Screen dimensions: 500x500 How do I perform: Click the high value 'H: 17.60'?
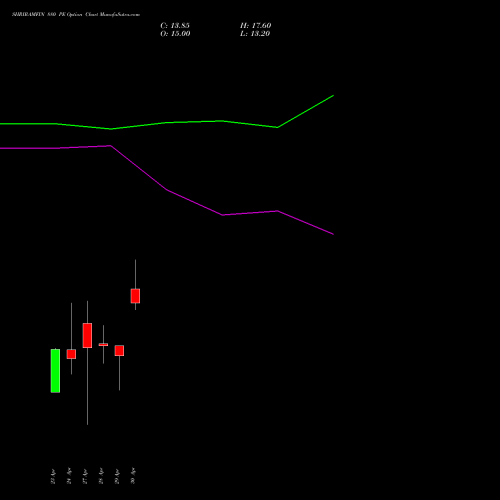(256, 26)
